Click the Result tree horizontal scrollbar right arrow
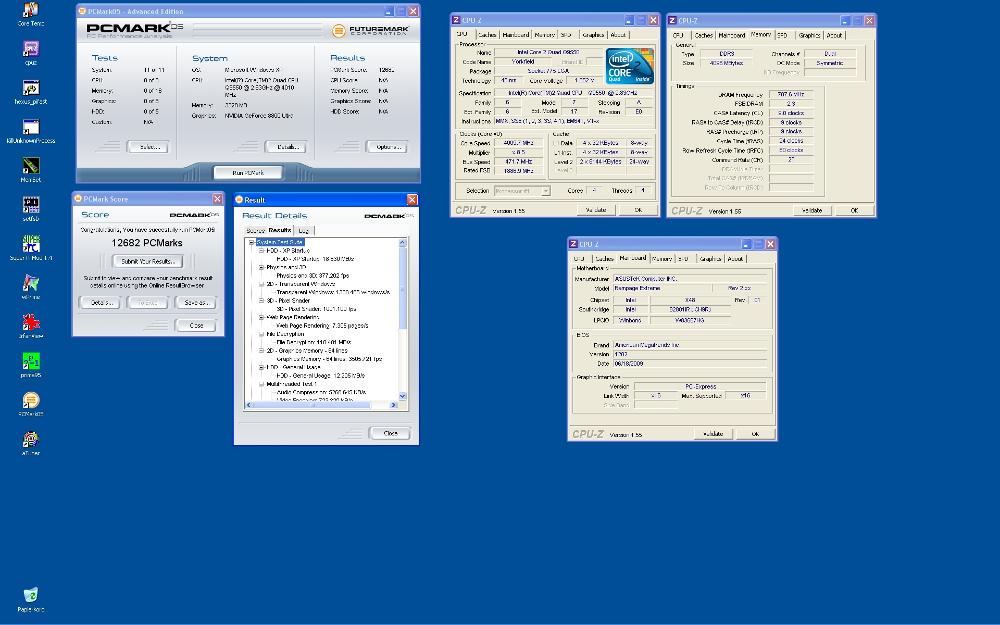 [393, 405]
